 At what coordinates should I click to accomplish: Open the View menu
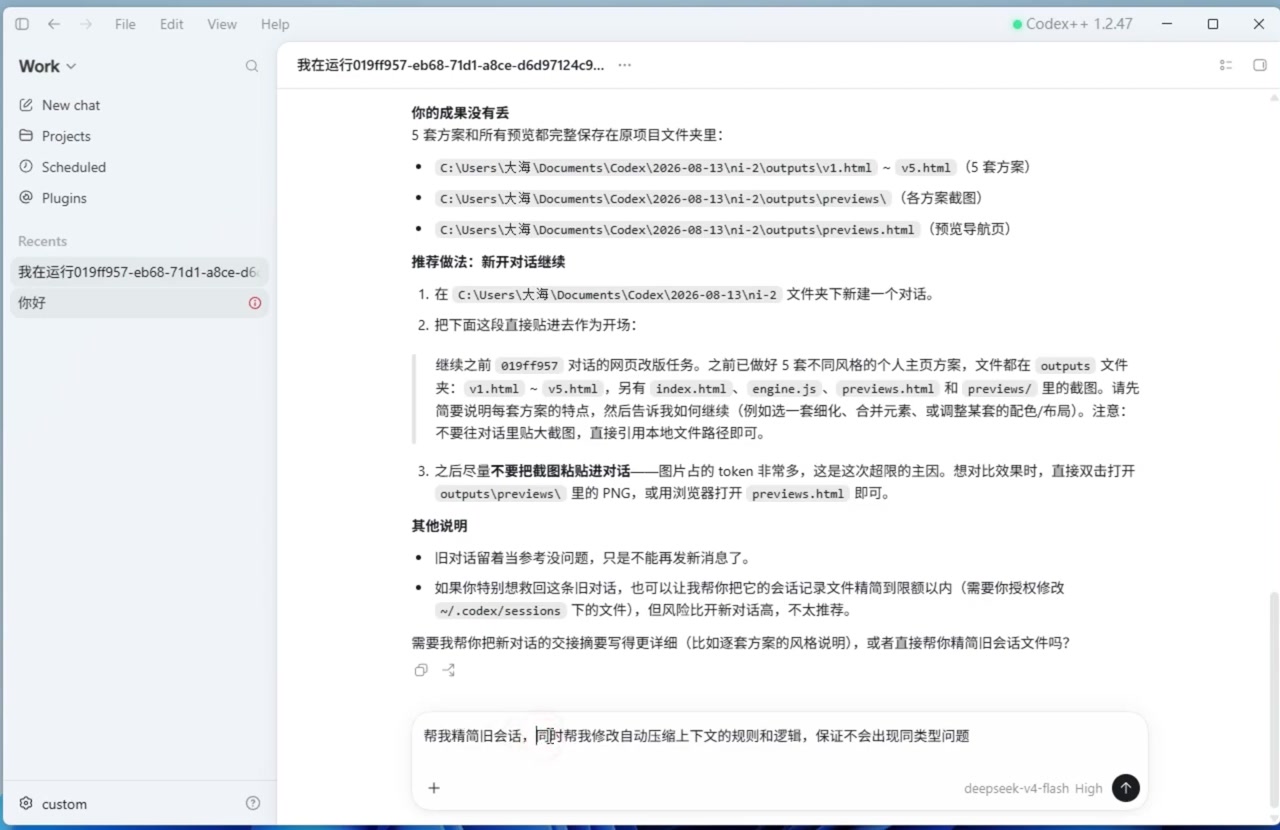pos(222,24)
